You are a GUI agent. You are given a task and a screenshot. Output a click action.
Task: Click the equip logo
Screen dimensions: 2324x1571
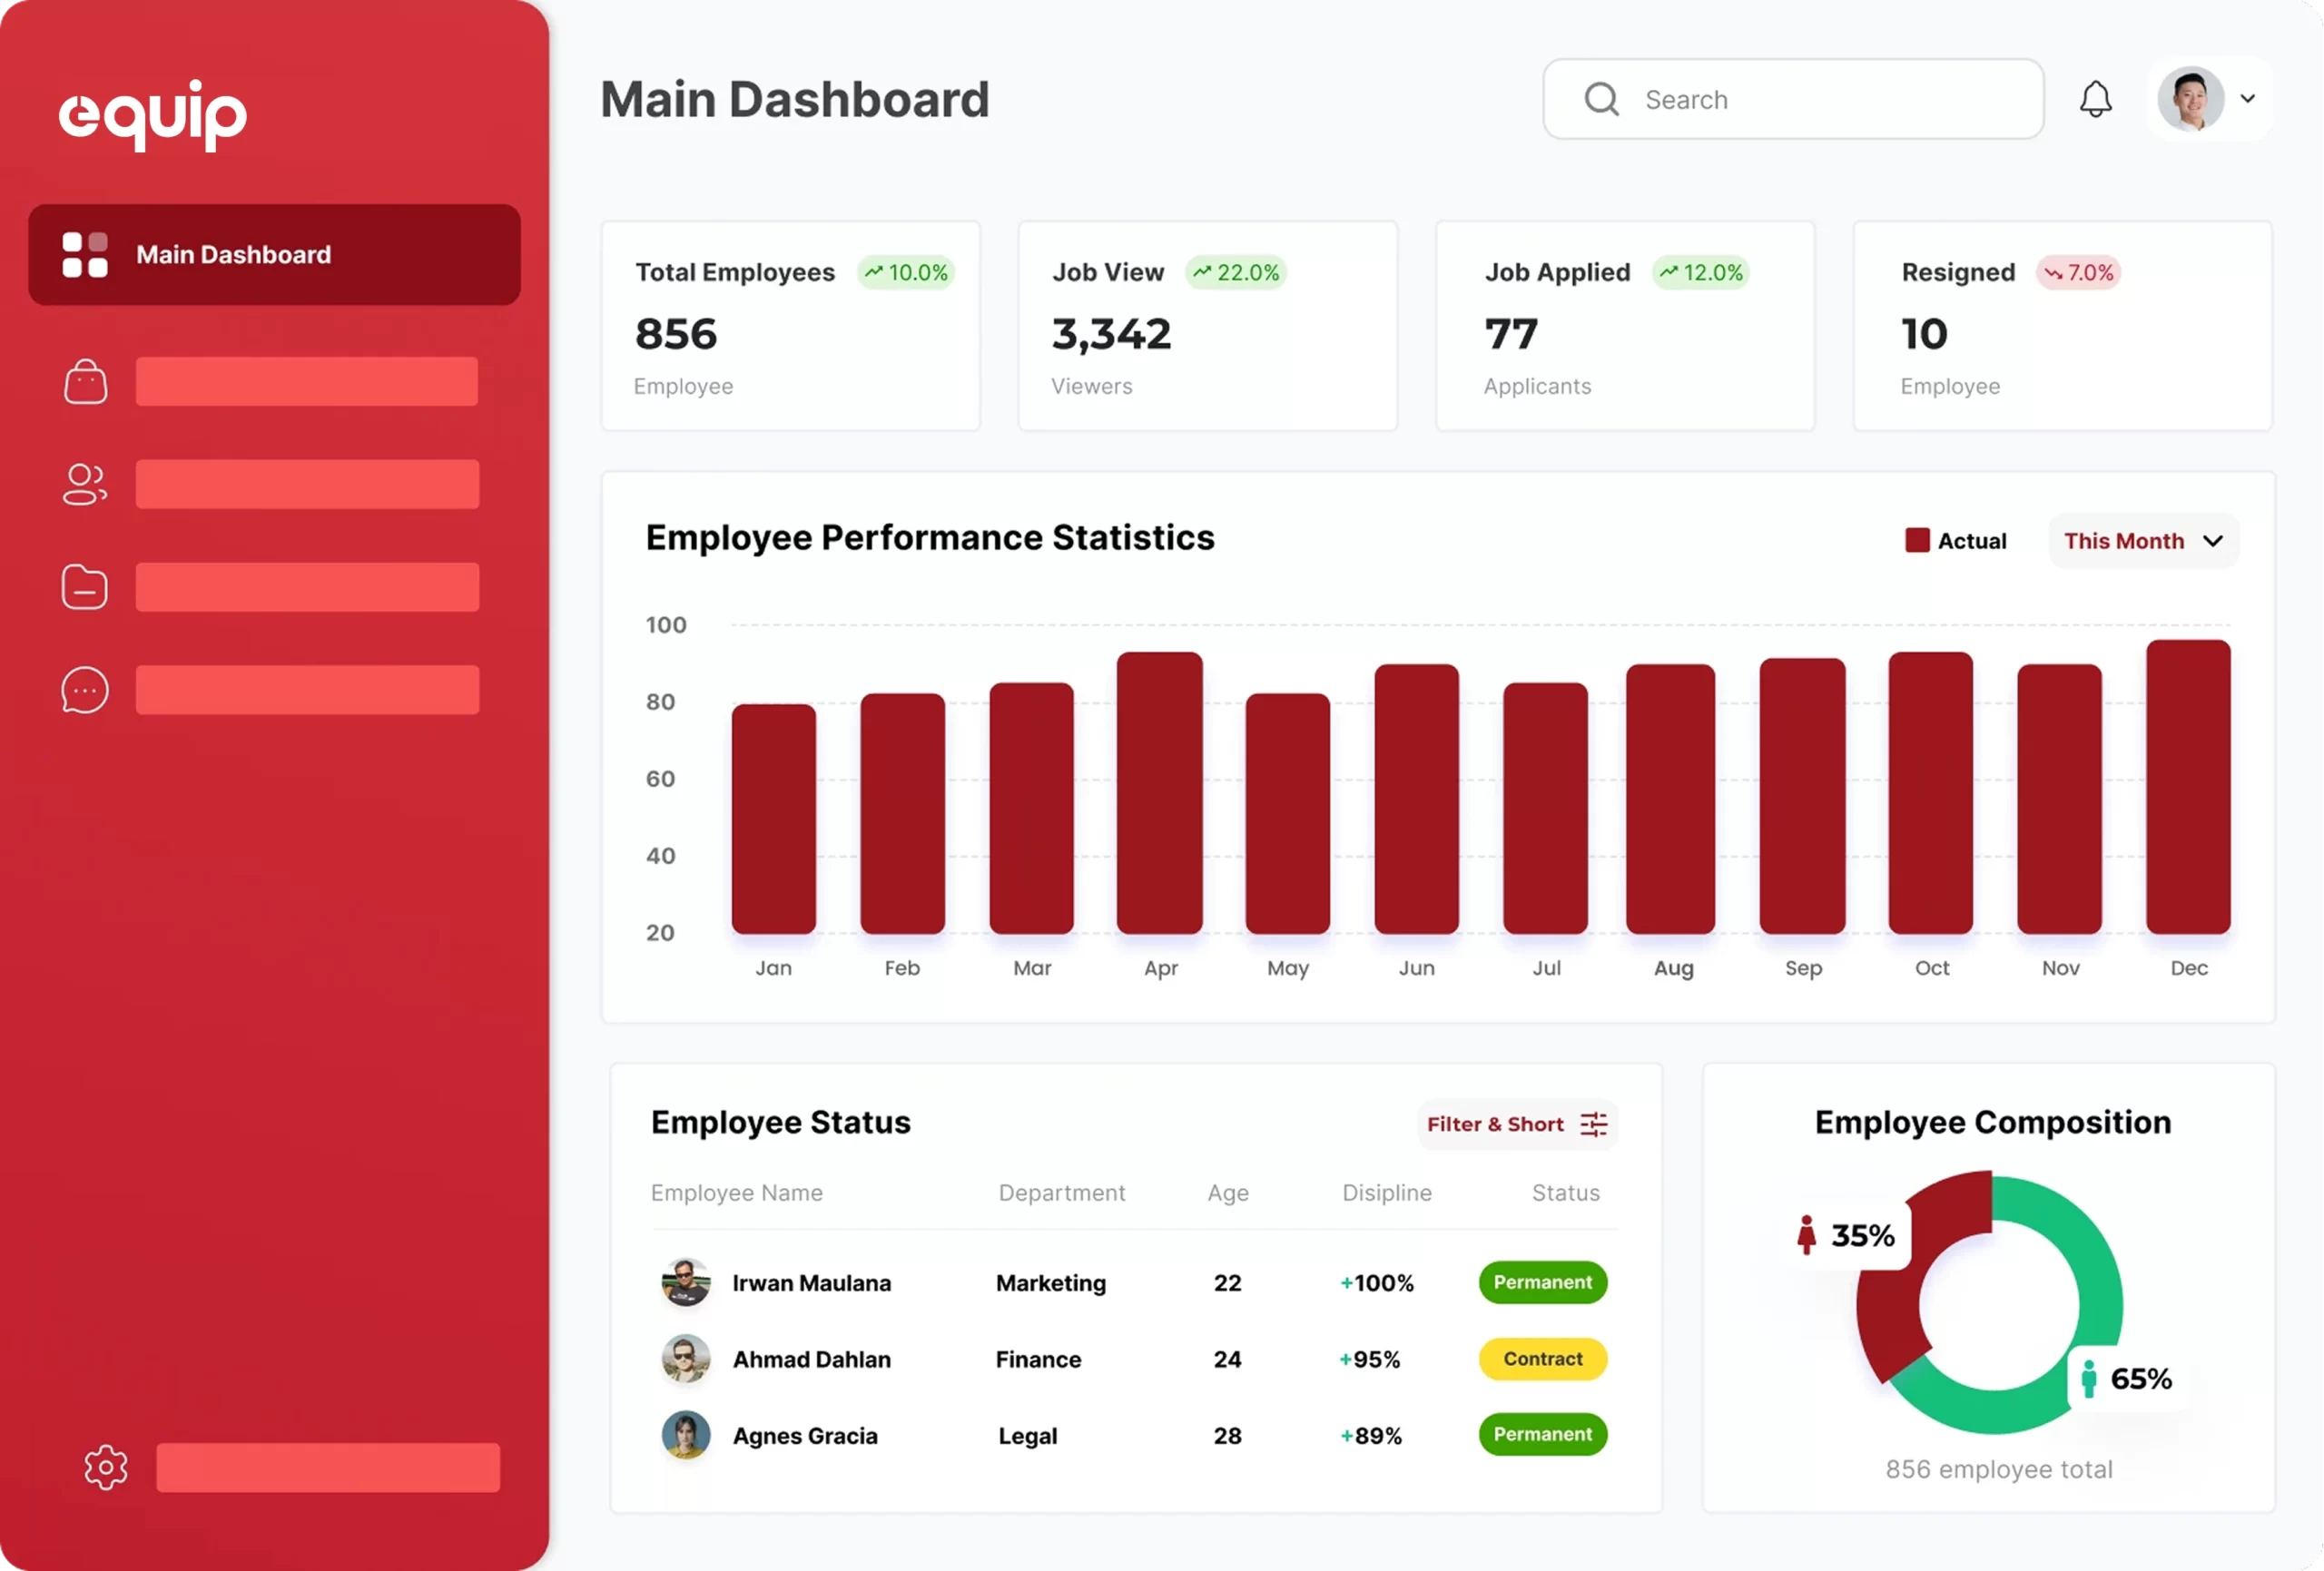click(153, 114)
